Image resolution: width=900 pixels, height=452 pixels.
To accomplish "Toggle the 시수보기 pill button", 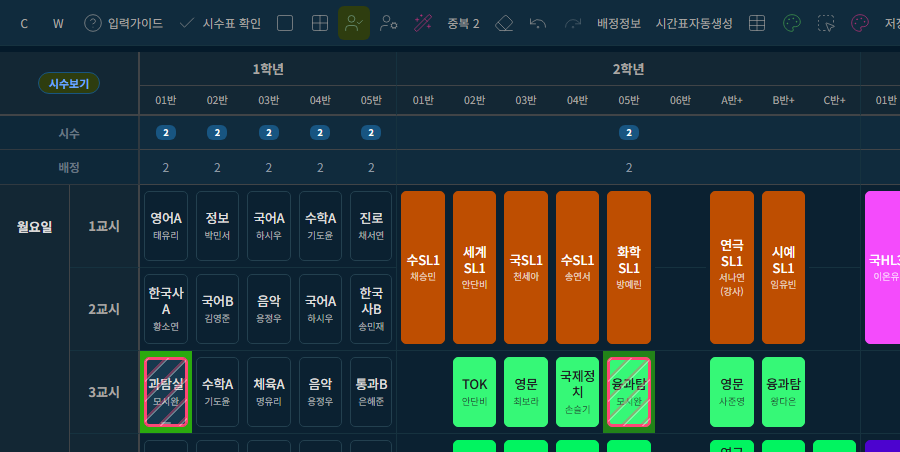I will 69,83.
